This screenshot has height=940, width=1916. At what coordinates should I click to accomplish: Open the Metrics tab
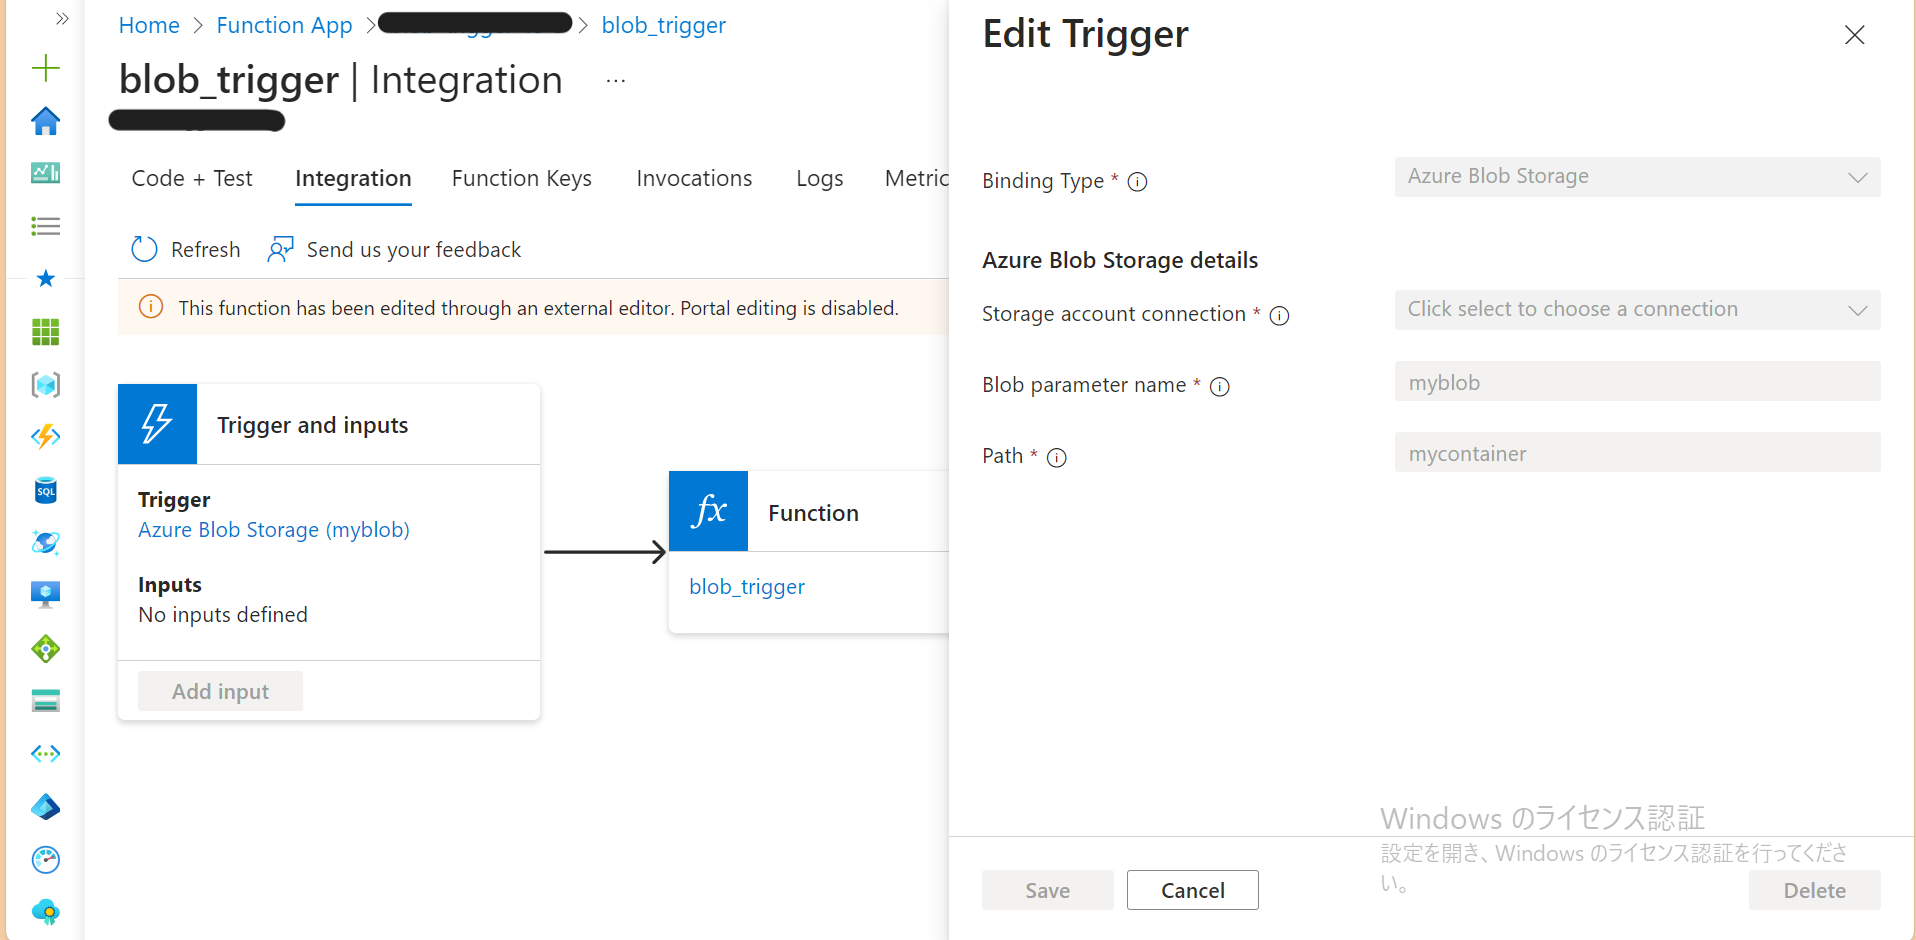click(917, 178)
